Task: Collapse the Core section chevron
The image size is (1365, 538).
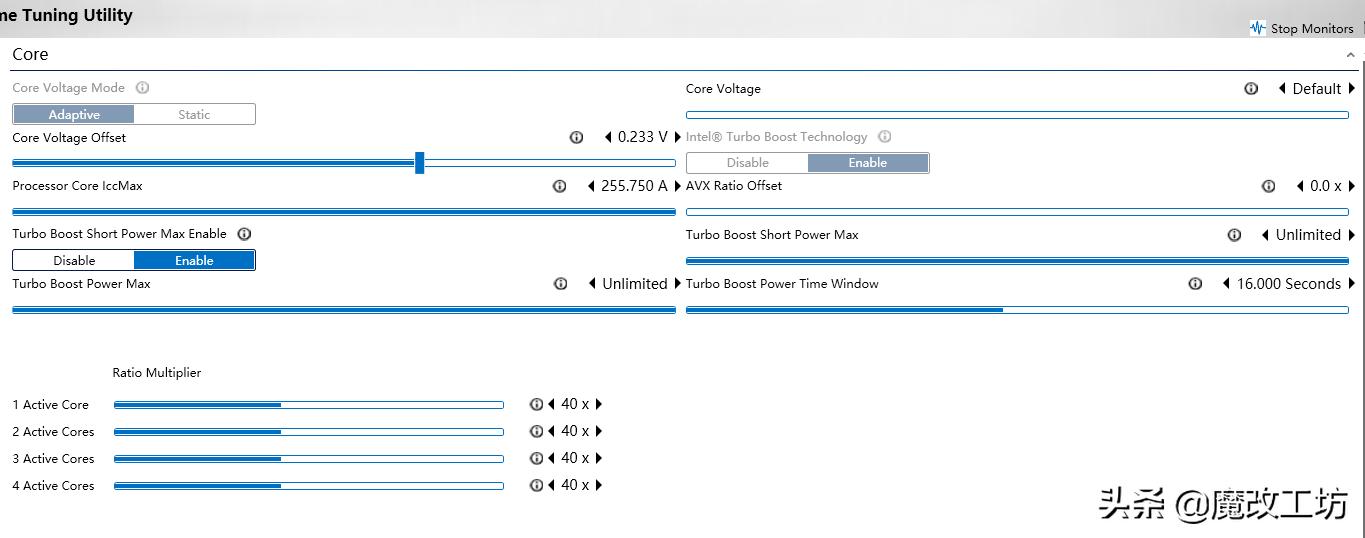Action: coord(1350,55)
